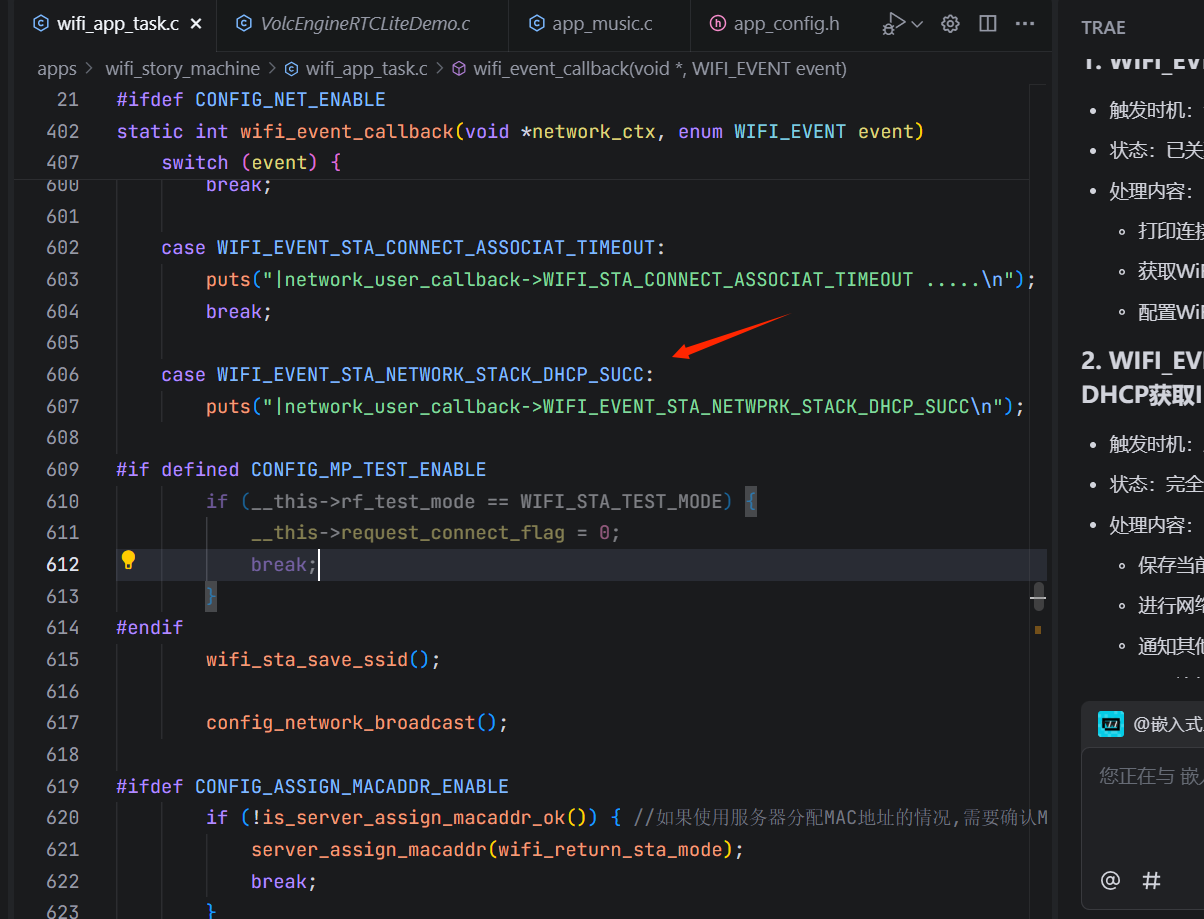Click the C icon on app_music.c tab
The height and width of the screenshot is (919, 1204).
(537, 23)
